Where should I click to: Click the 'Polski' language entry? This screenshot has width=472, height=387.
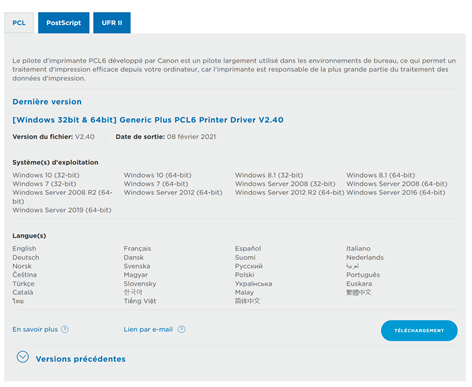pos(245,275)
